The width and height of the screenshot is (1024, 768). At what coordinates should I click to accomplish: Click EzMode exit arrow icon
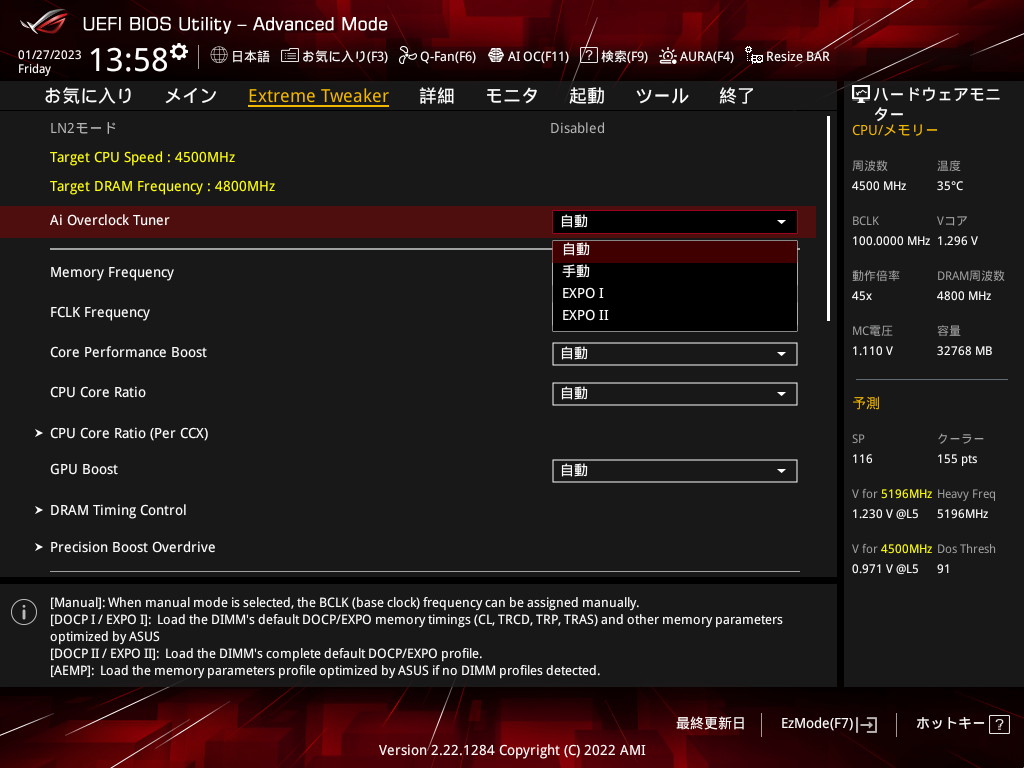[x=867, y=724]
